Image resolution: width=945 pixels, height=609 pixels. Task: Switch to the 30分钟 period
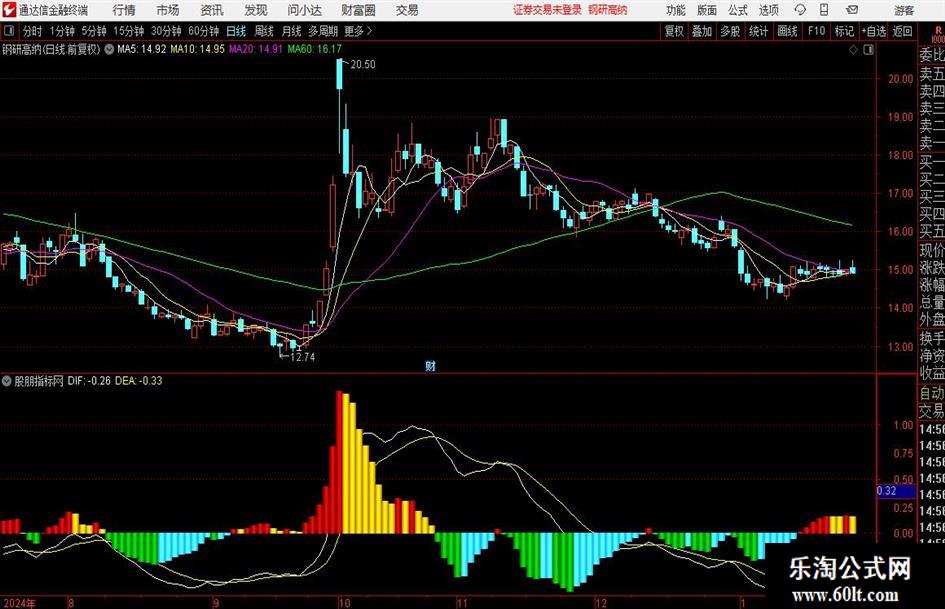[166, 31]
